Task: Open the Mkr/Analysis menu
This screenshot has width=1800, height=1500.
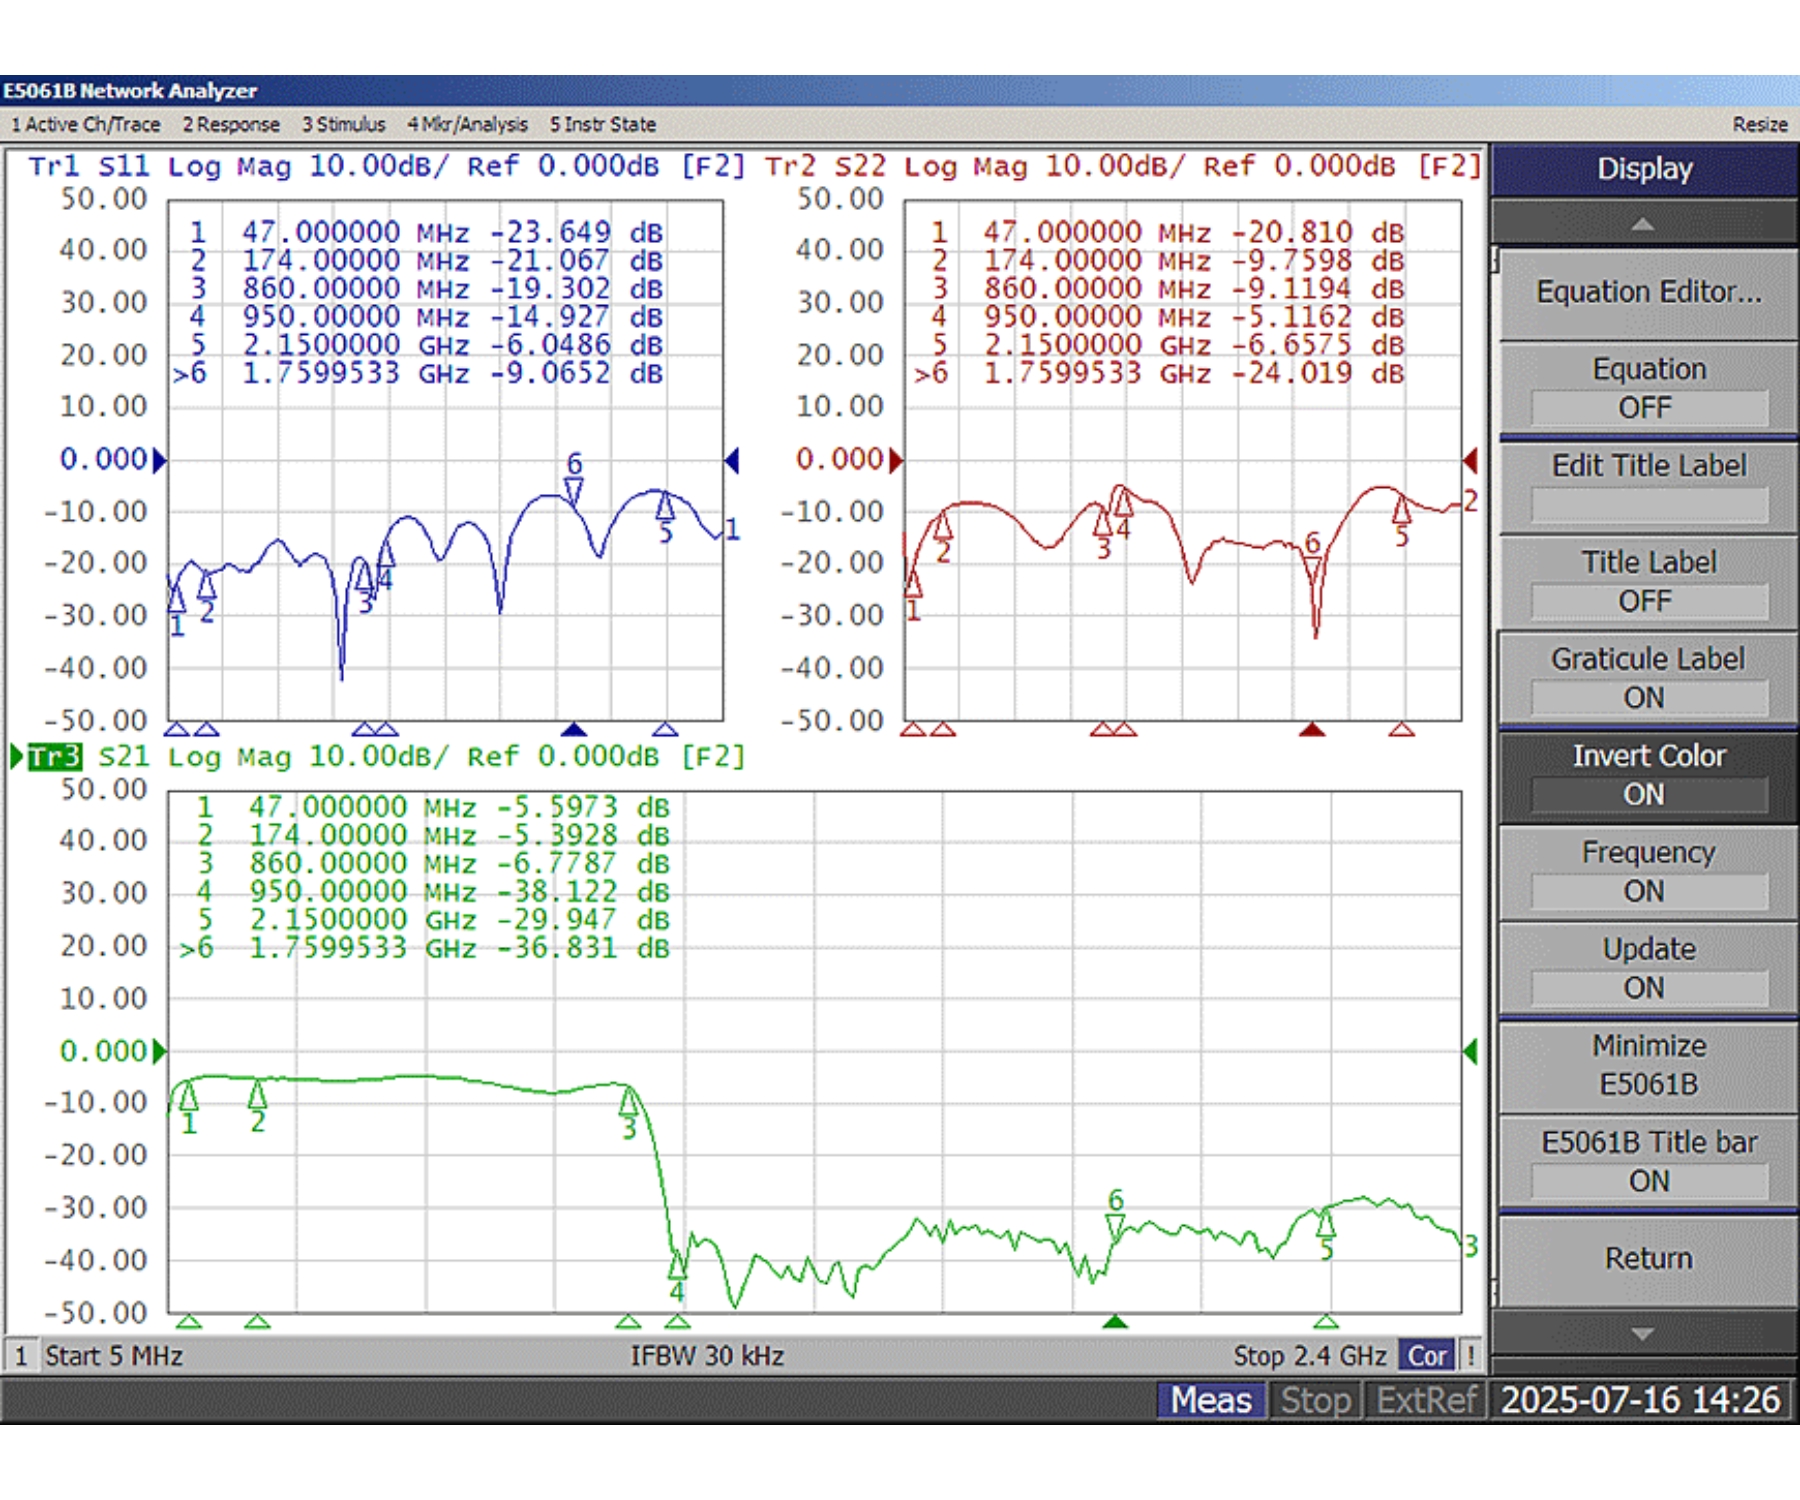Action: [467, 125]
